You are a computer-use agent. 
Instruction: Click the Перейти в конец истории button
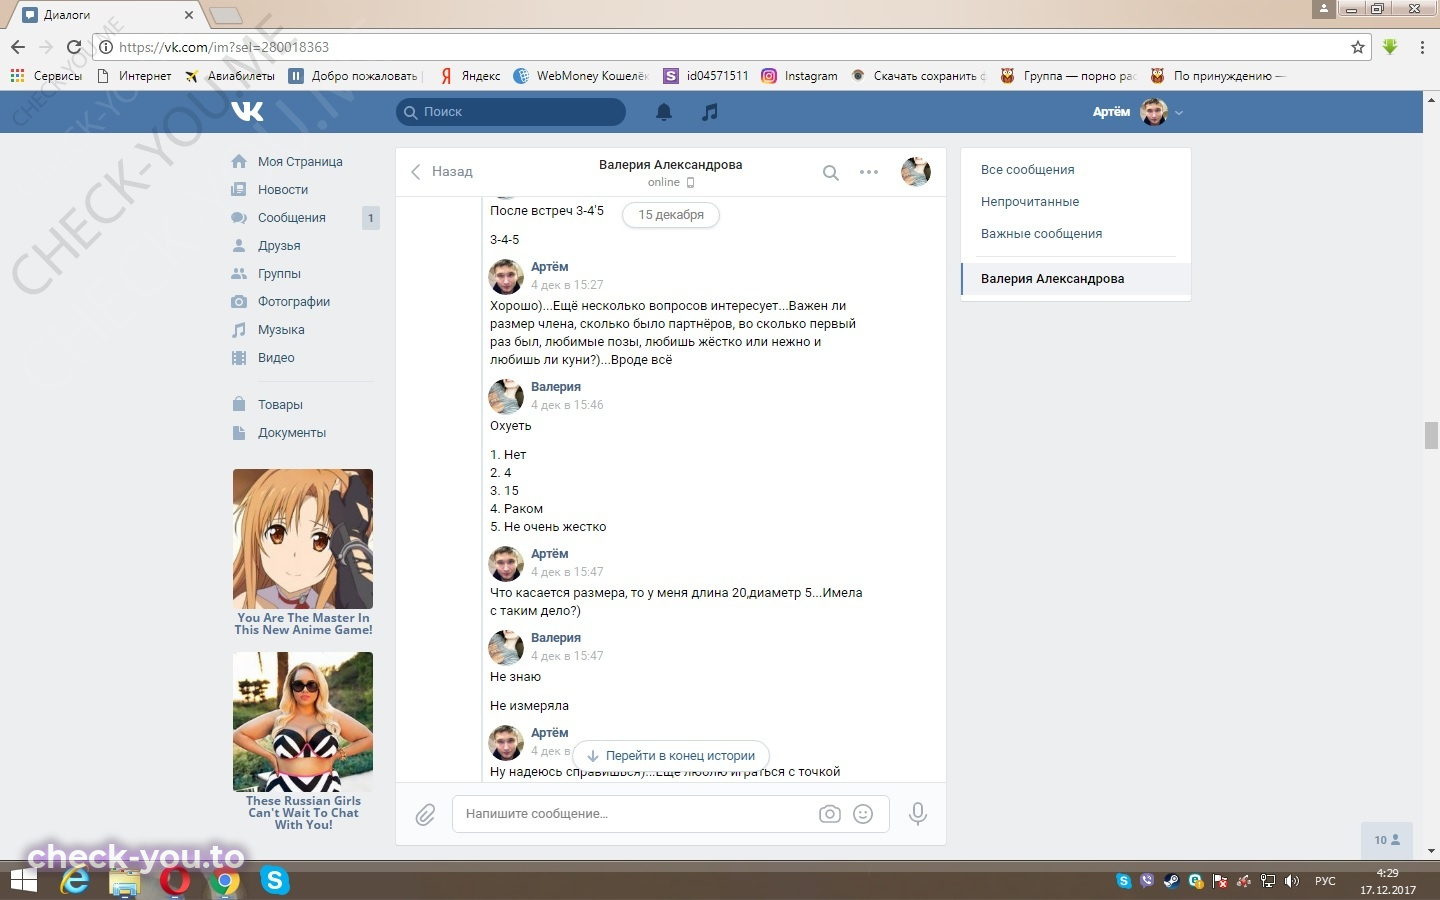click(x=671, y=756)
